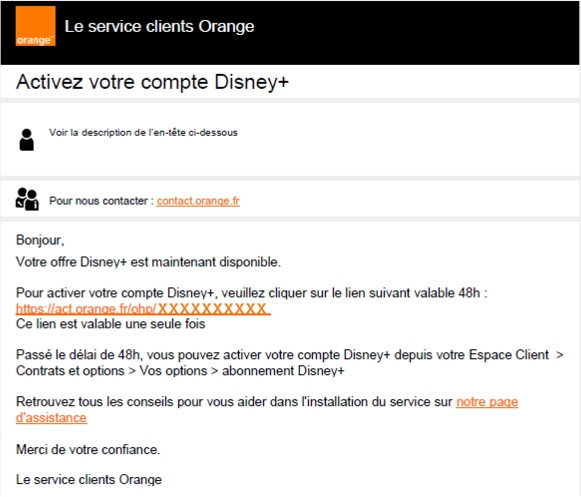Open the contact.orange.fr link
Screen dimensions: 581x497
coord(198,201)
